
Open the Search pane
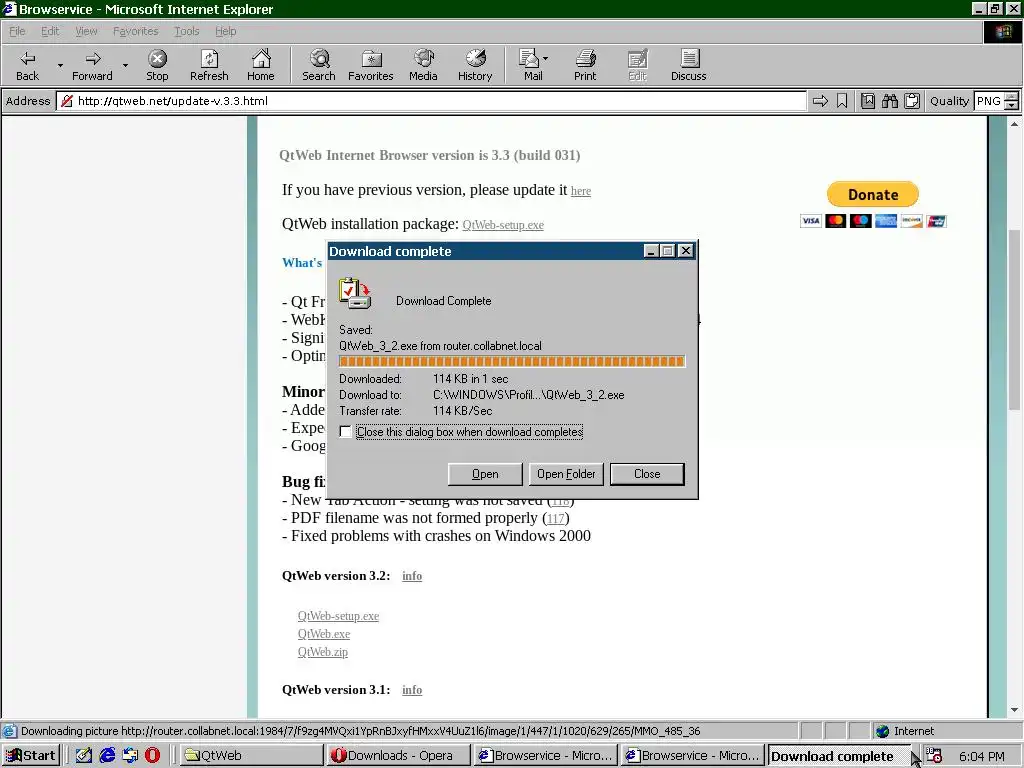[319, 65]
